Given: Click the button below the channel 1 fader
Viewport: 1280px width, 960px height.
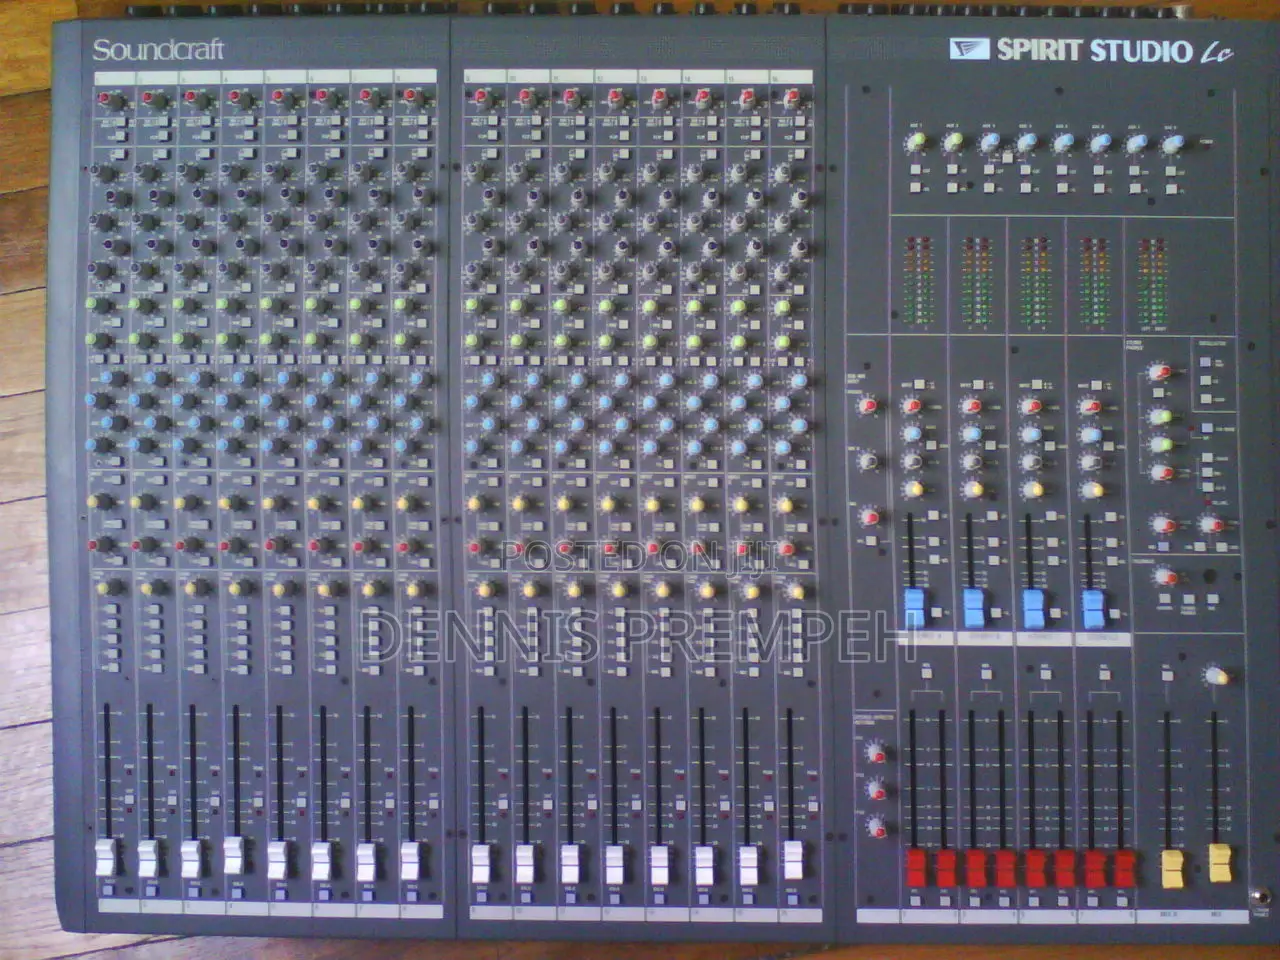Looking at the screenshot, I should click(107, 890).
